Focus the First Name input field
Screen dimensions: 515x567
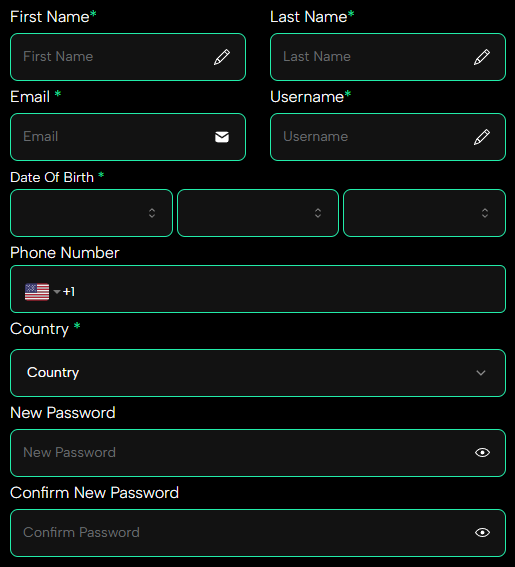(x=128, y=57)
